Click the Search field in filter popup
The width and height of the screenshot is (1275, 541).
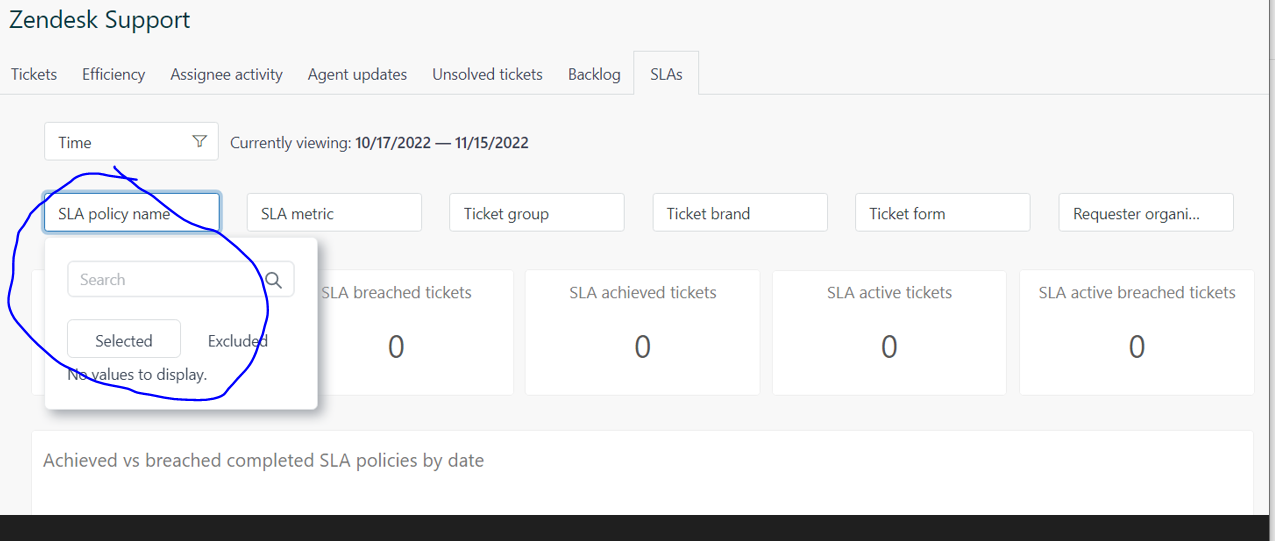[x=160, y=280]
